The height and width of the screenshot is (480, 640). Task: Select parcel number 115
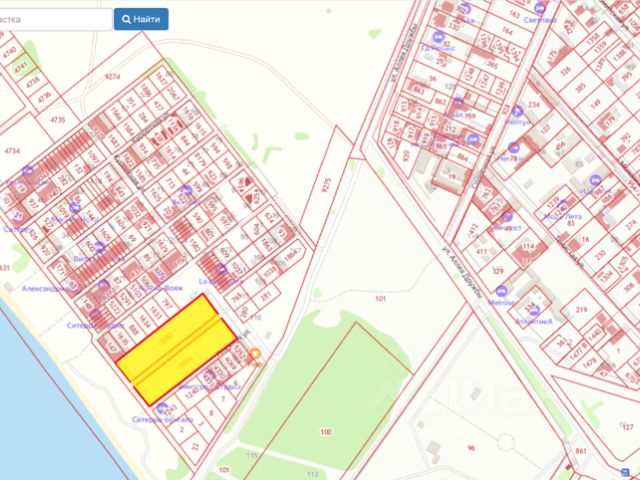click(253, 456)
